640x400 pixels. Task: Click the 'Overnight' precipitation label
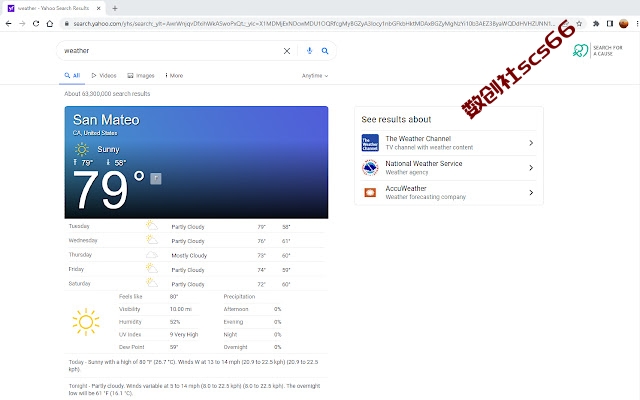[x=236, y=347]
